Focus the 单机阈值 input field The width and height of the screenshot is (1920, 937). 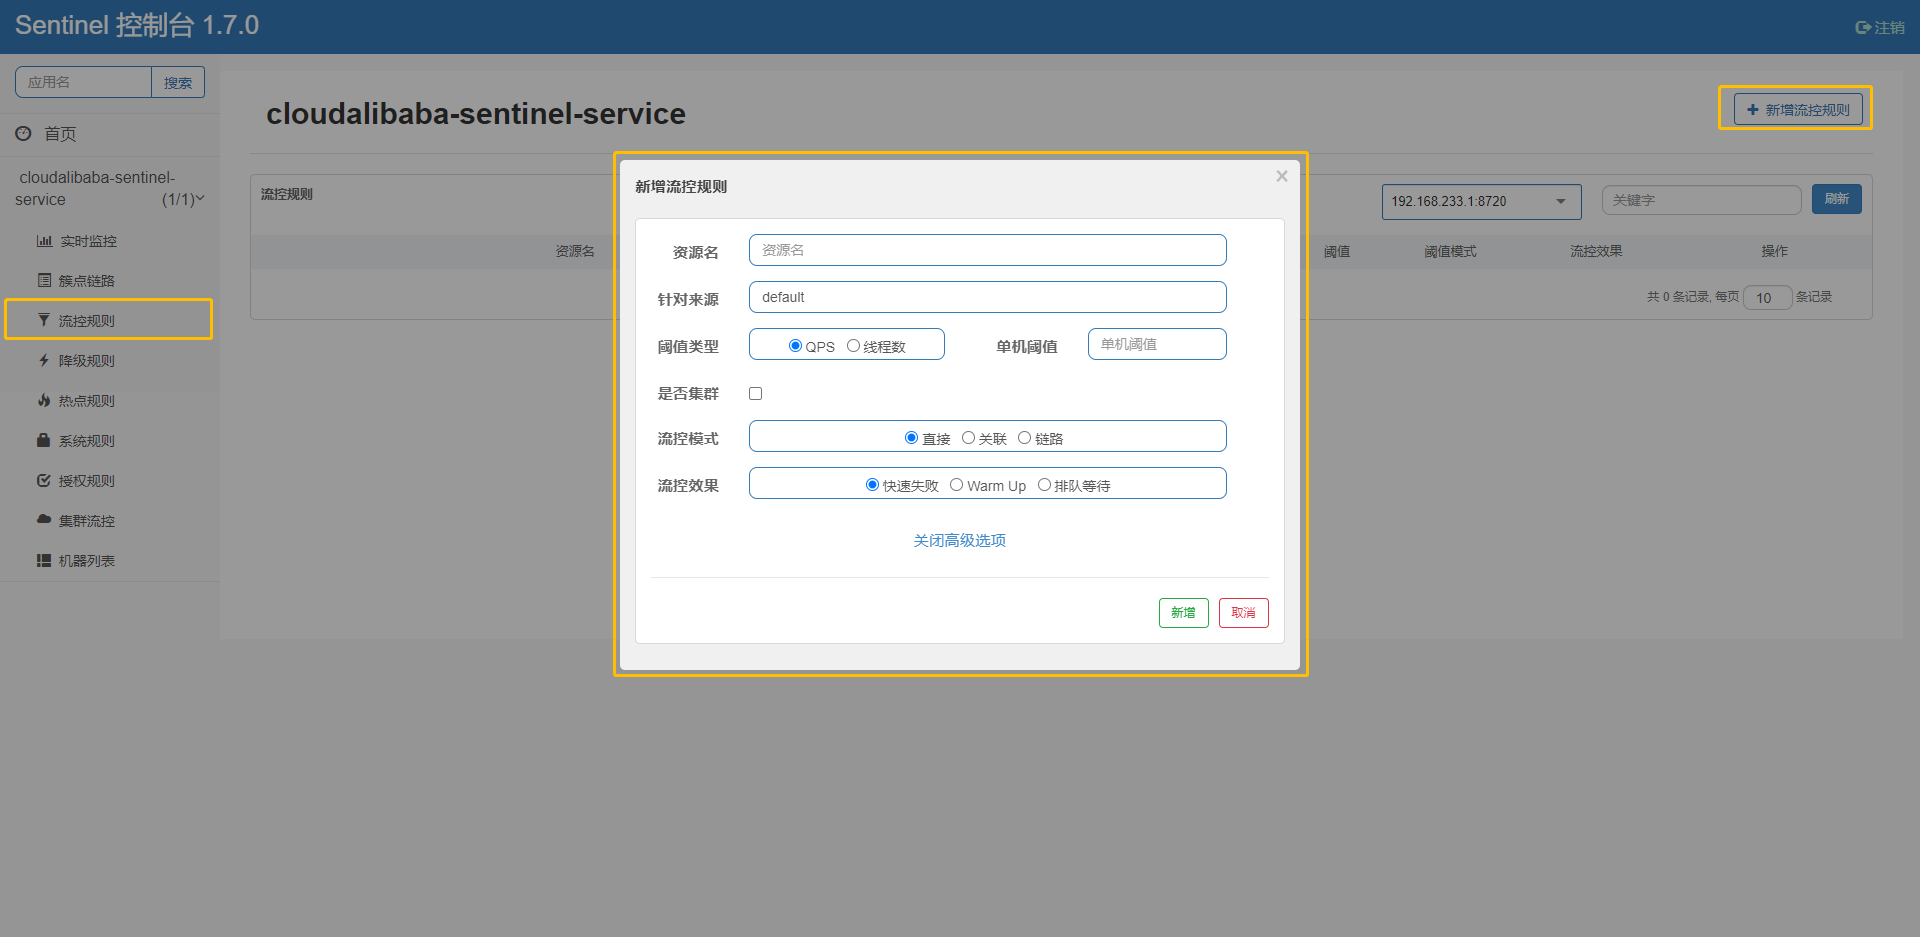(1157, 344)
